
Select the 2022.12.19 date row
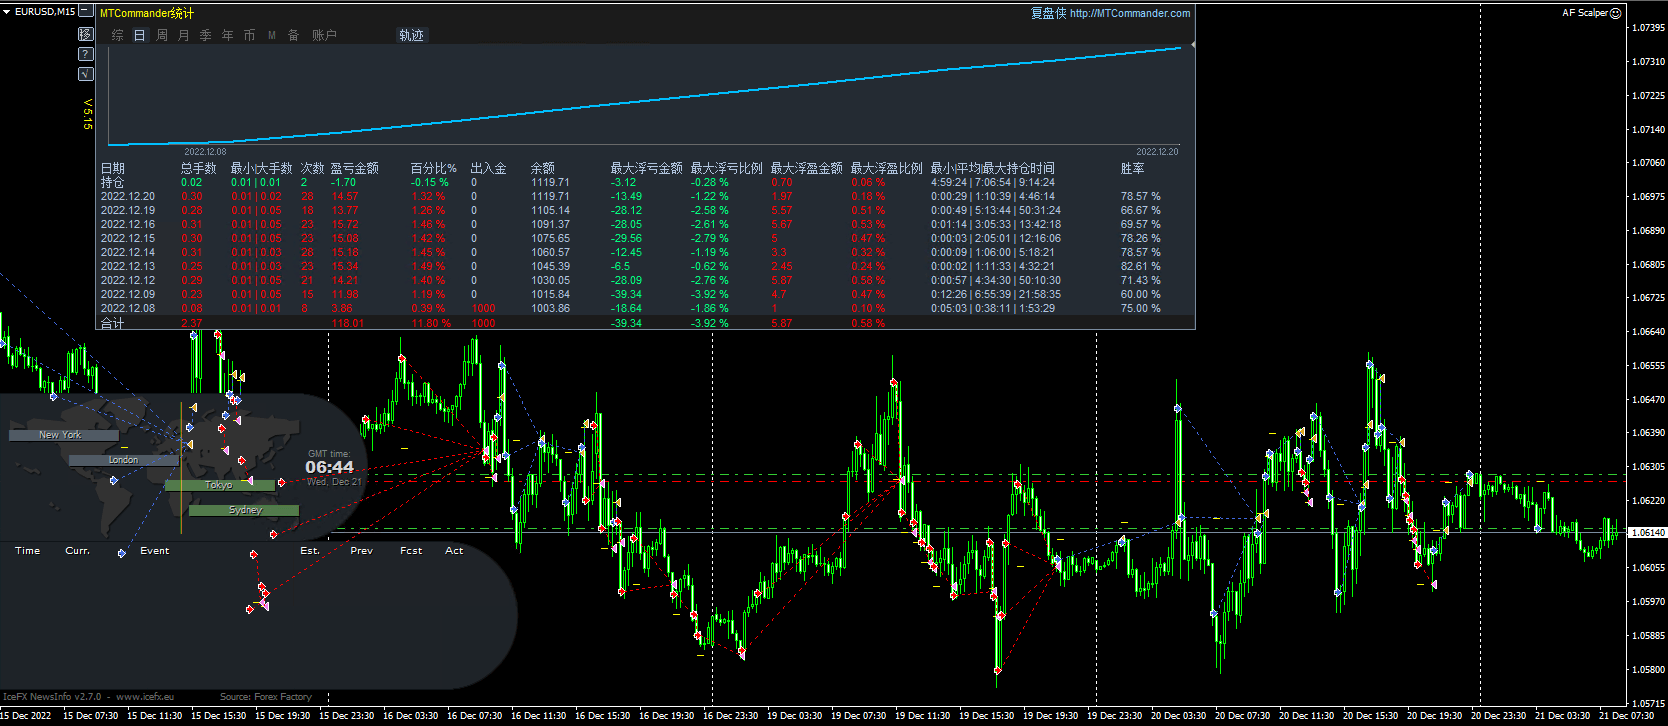pos(128,210)
